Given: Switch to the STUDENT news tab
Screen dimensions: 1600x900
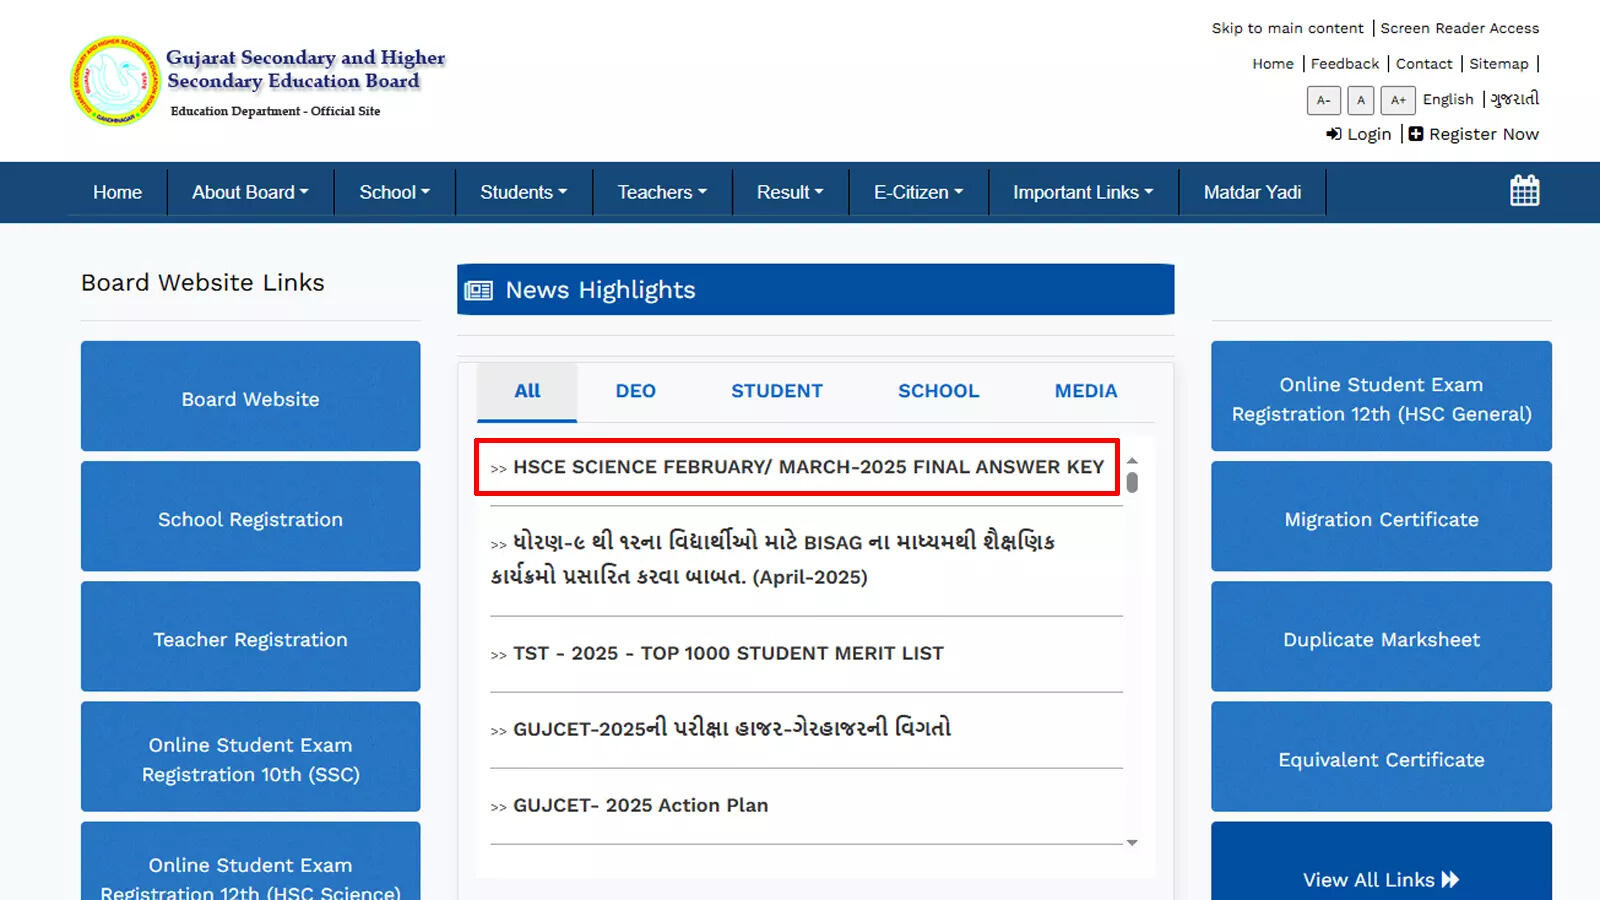Looking at the screenshot, I should (776, 391).
